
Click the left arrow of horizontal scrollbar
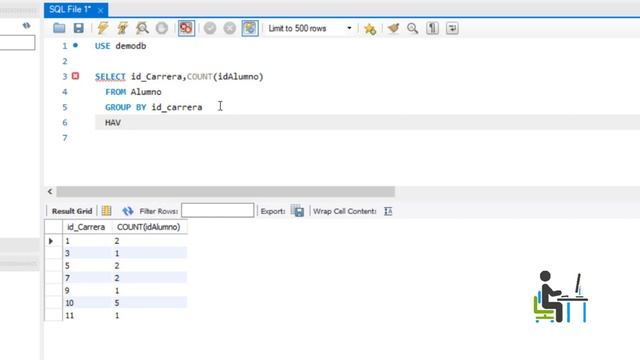50,191
